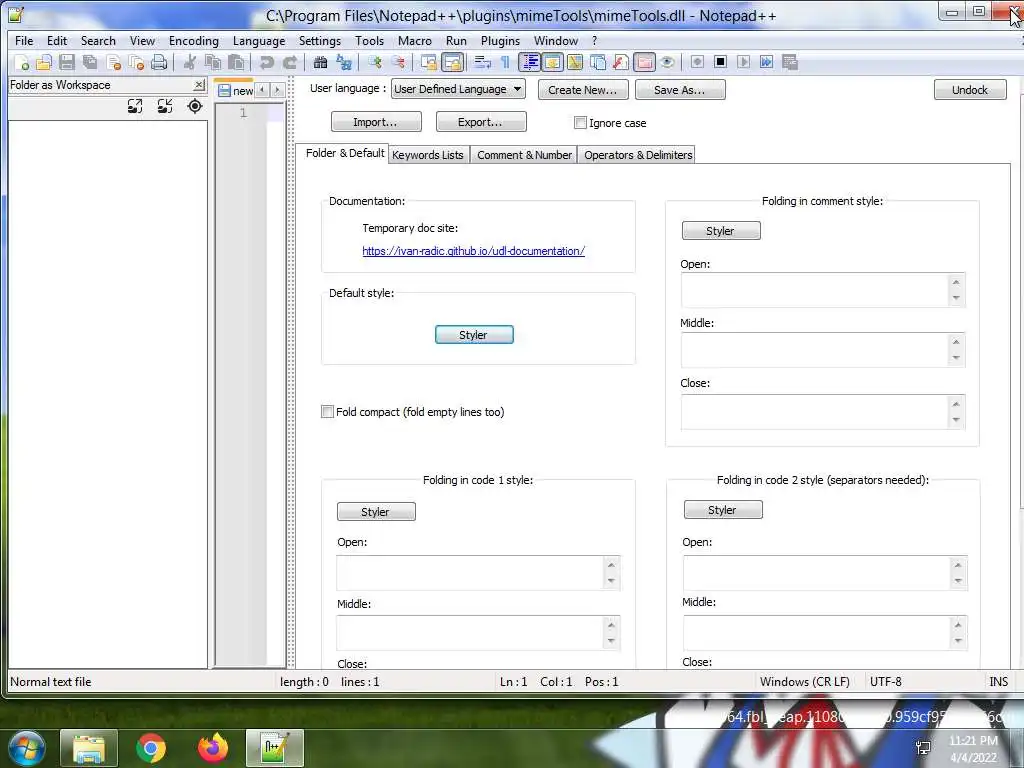This screenshot has height=768, width=1024.
Task: Open Styler for Folding in comment style
Action: (721, 231)
